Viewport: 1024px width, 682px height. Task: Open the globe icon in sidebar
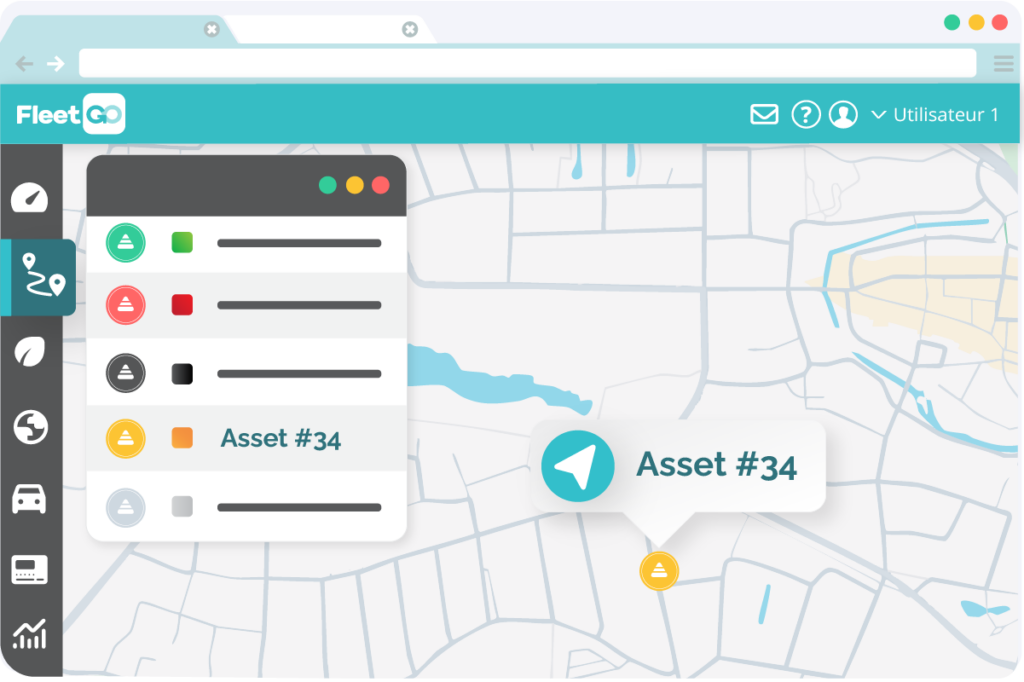[x=30, y=427]
